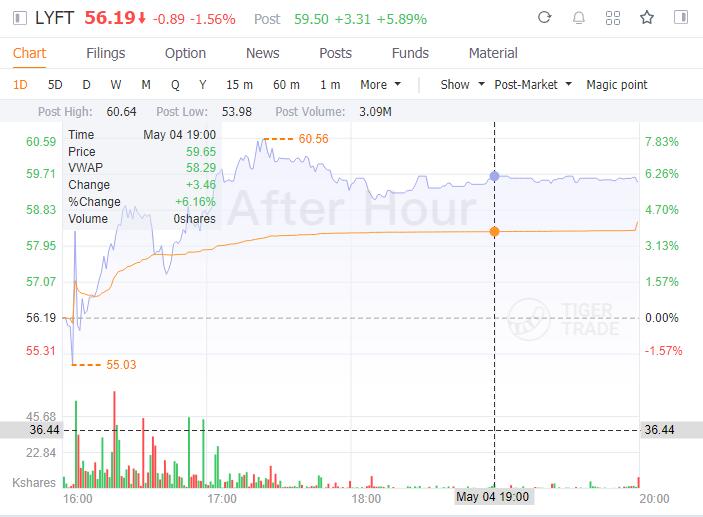Switch to the Funds tab
The height and width of the screenshot is (517, 703).
pos(410,53)
